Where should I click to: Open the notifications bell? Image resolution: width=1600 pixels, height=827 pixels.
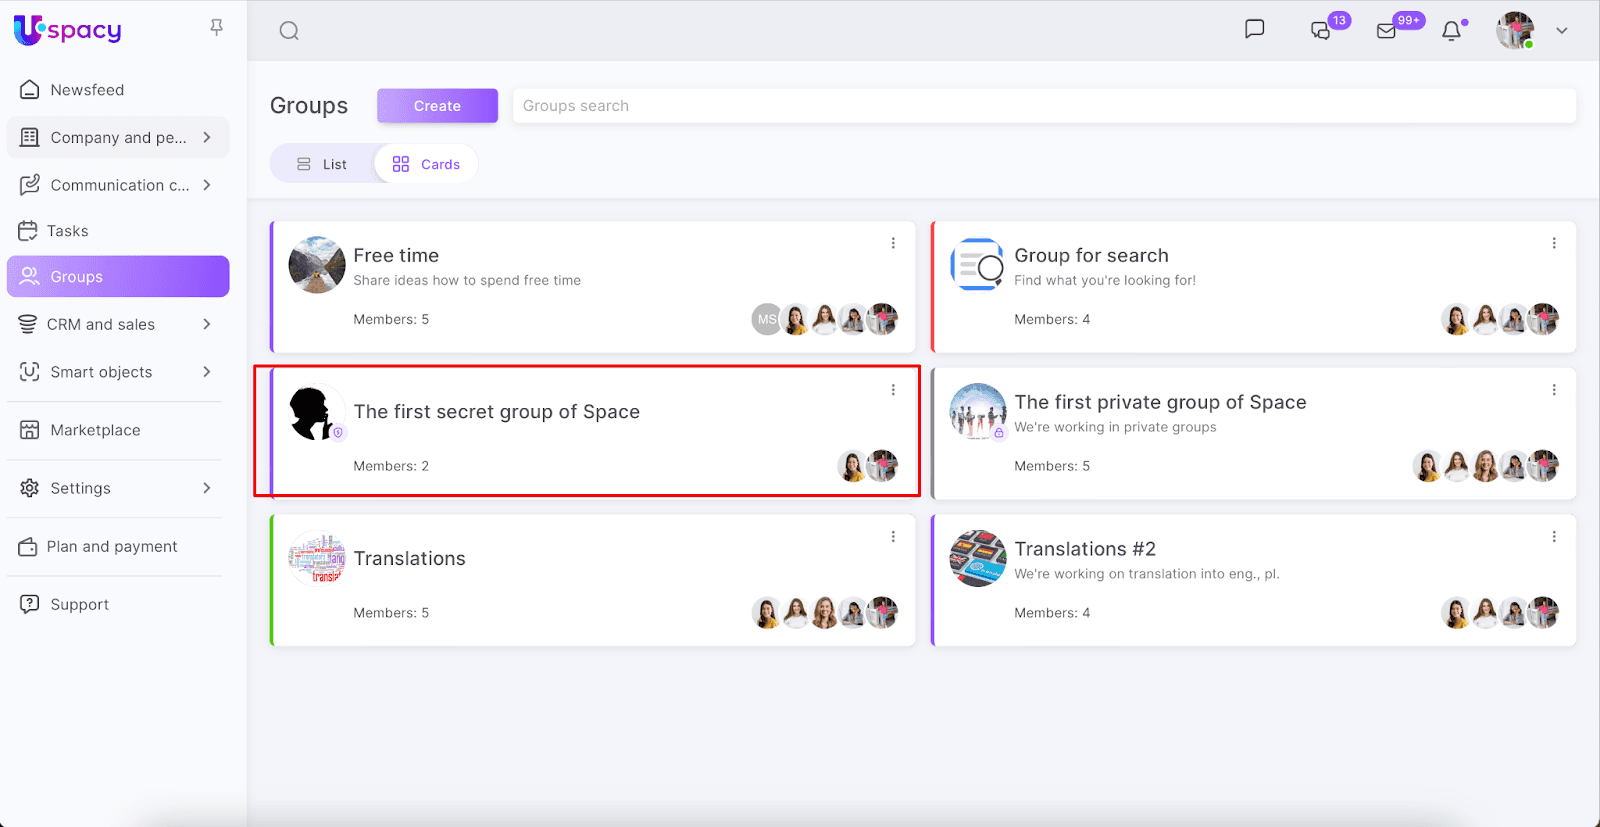(1451, 31)
